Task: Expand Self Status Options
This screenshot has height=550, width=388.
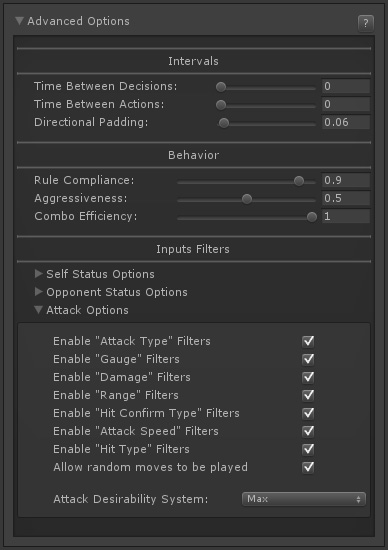Action: 39,274
